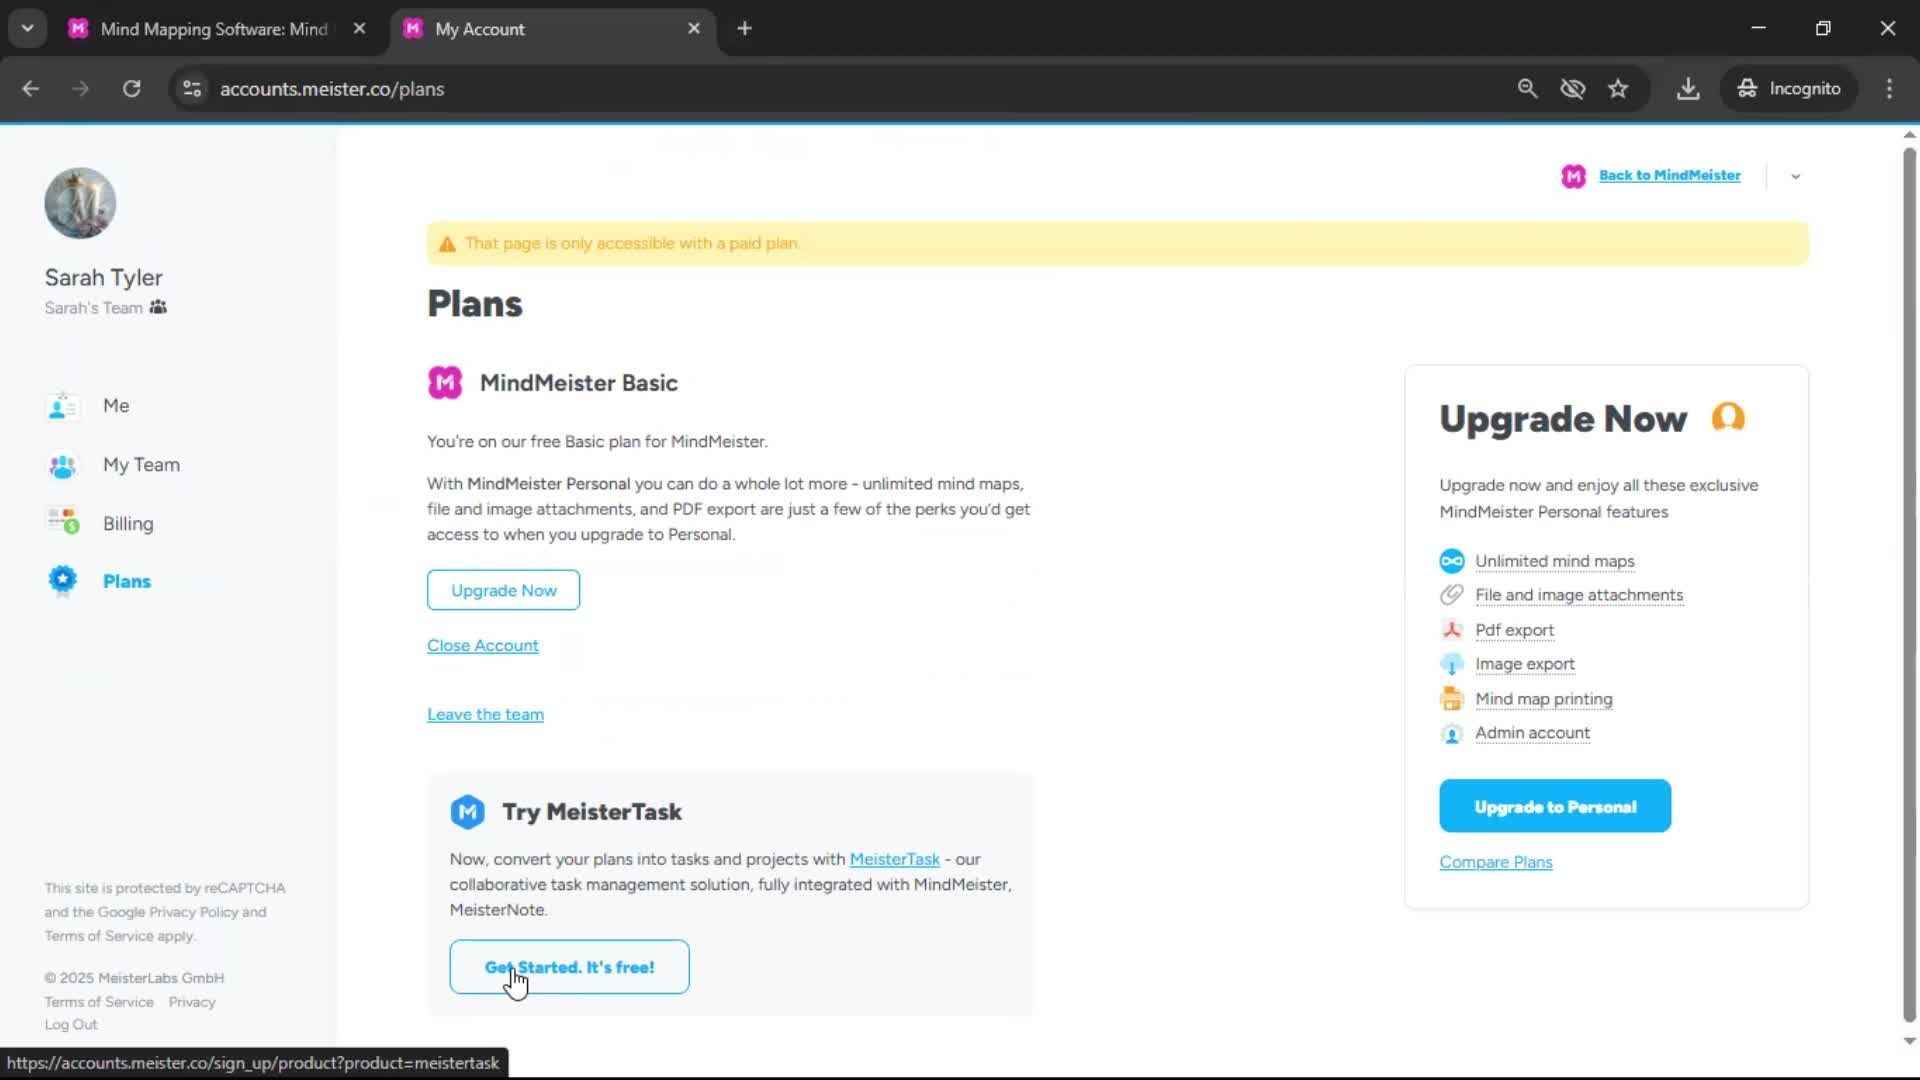Click the File and image attachments text

pos(1579,595)
